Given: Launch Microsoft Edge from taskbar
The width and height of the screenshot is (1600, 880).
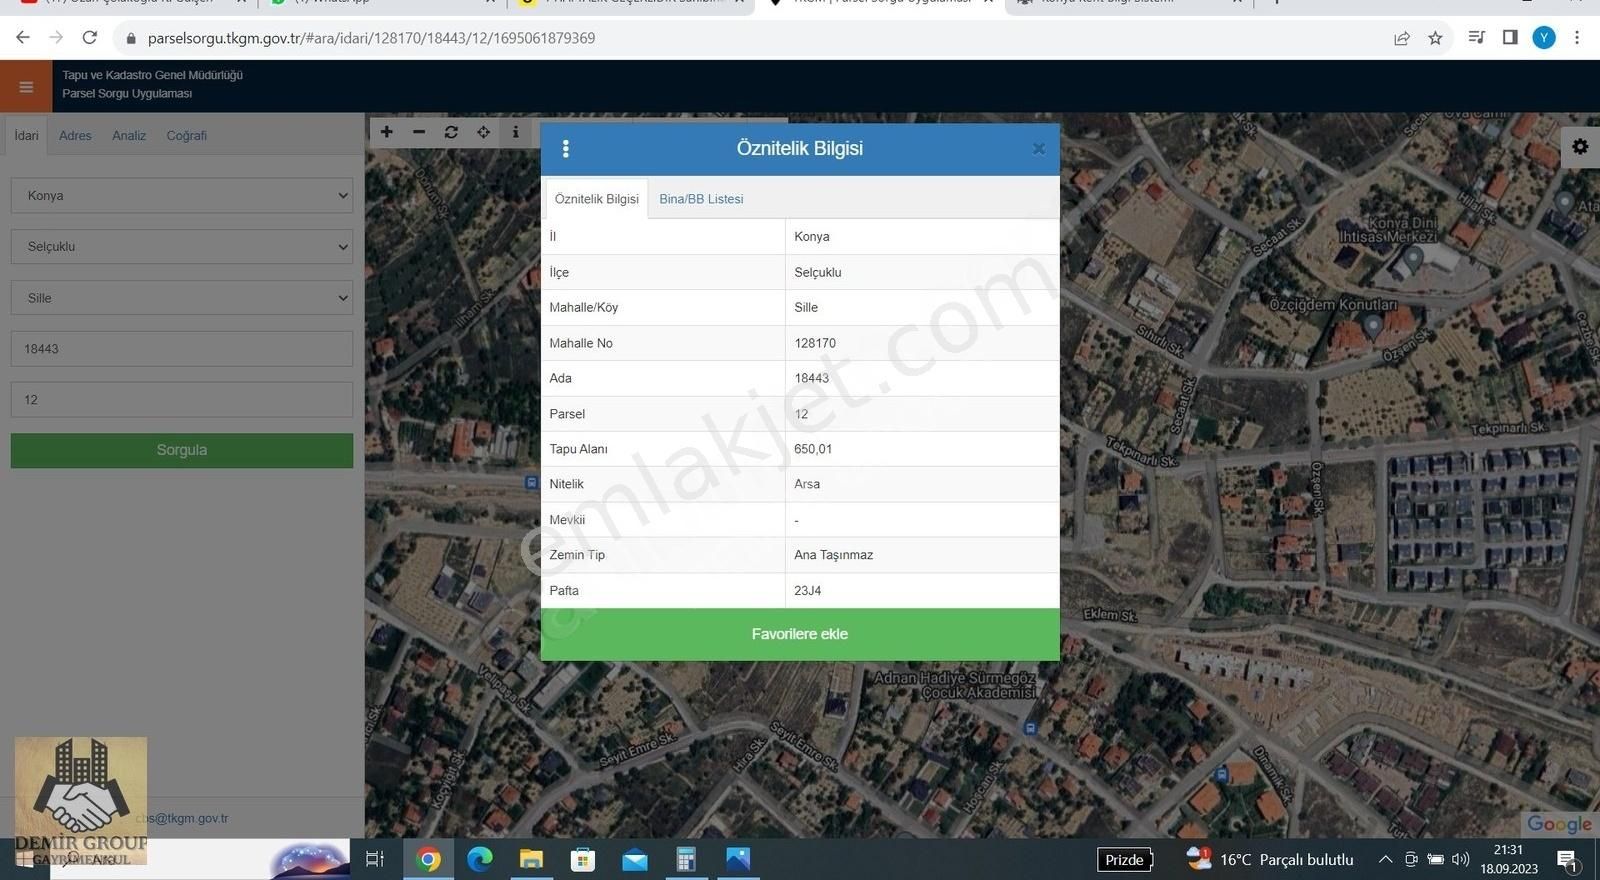Looking at the screenshot, I should (x=480, y=859).
